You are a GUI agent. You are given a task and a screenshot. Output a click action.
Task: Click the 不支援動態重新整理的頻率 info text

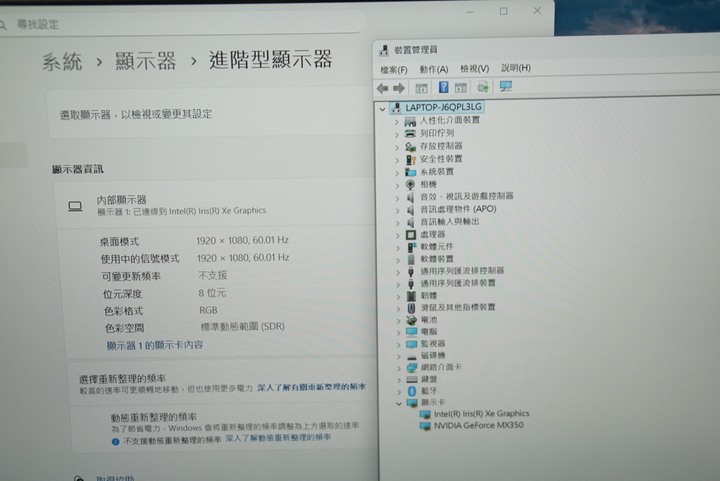coord(172,440)
